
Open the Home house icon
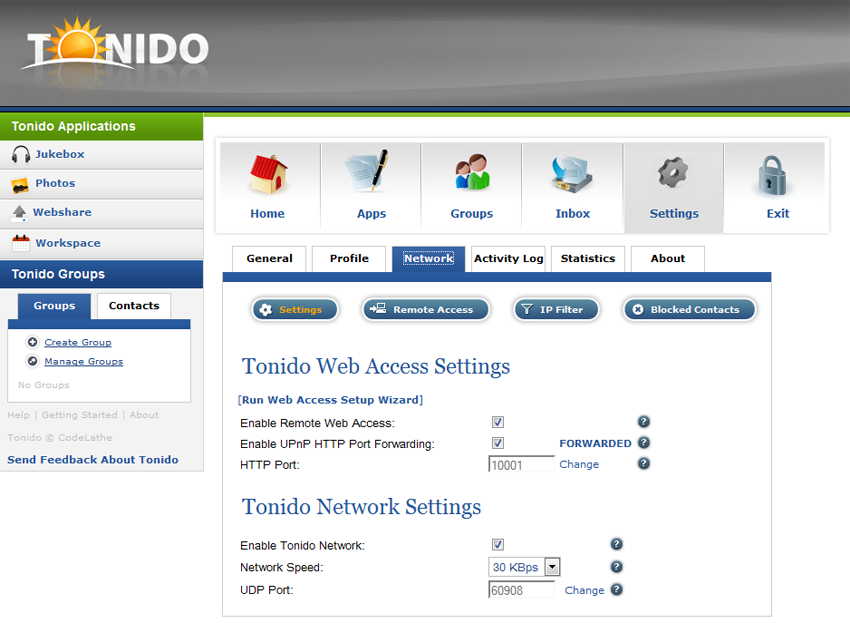pyautogui.click(x=268, y=174)
